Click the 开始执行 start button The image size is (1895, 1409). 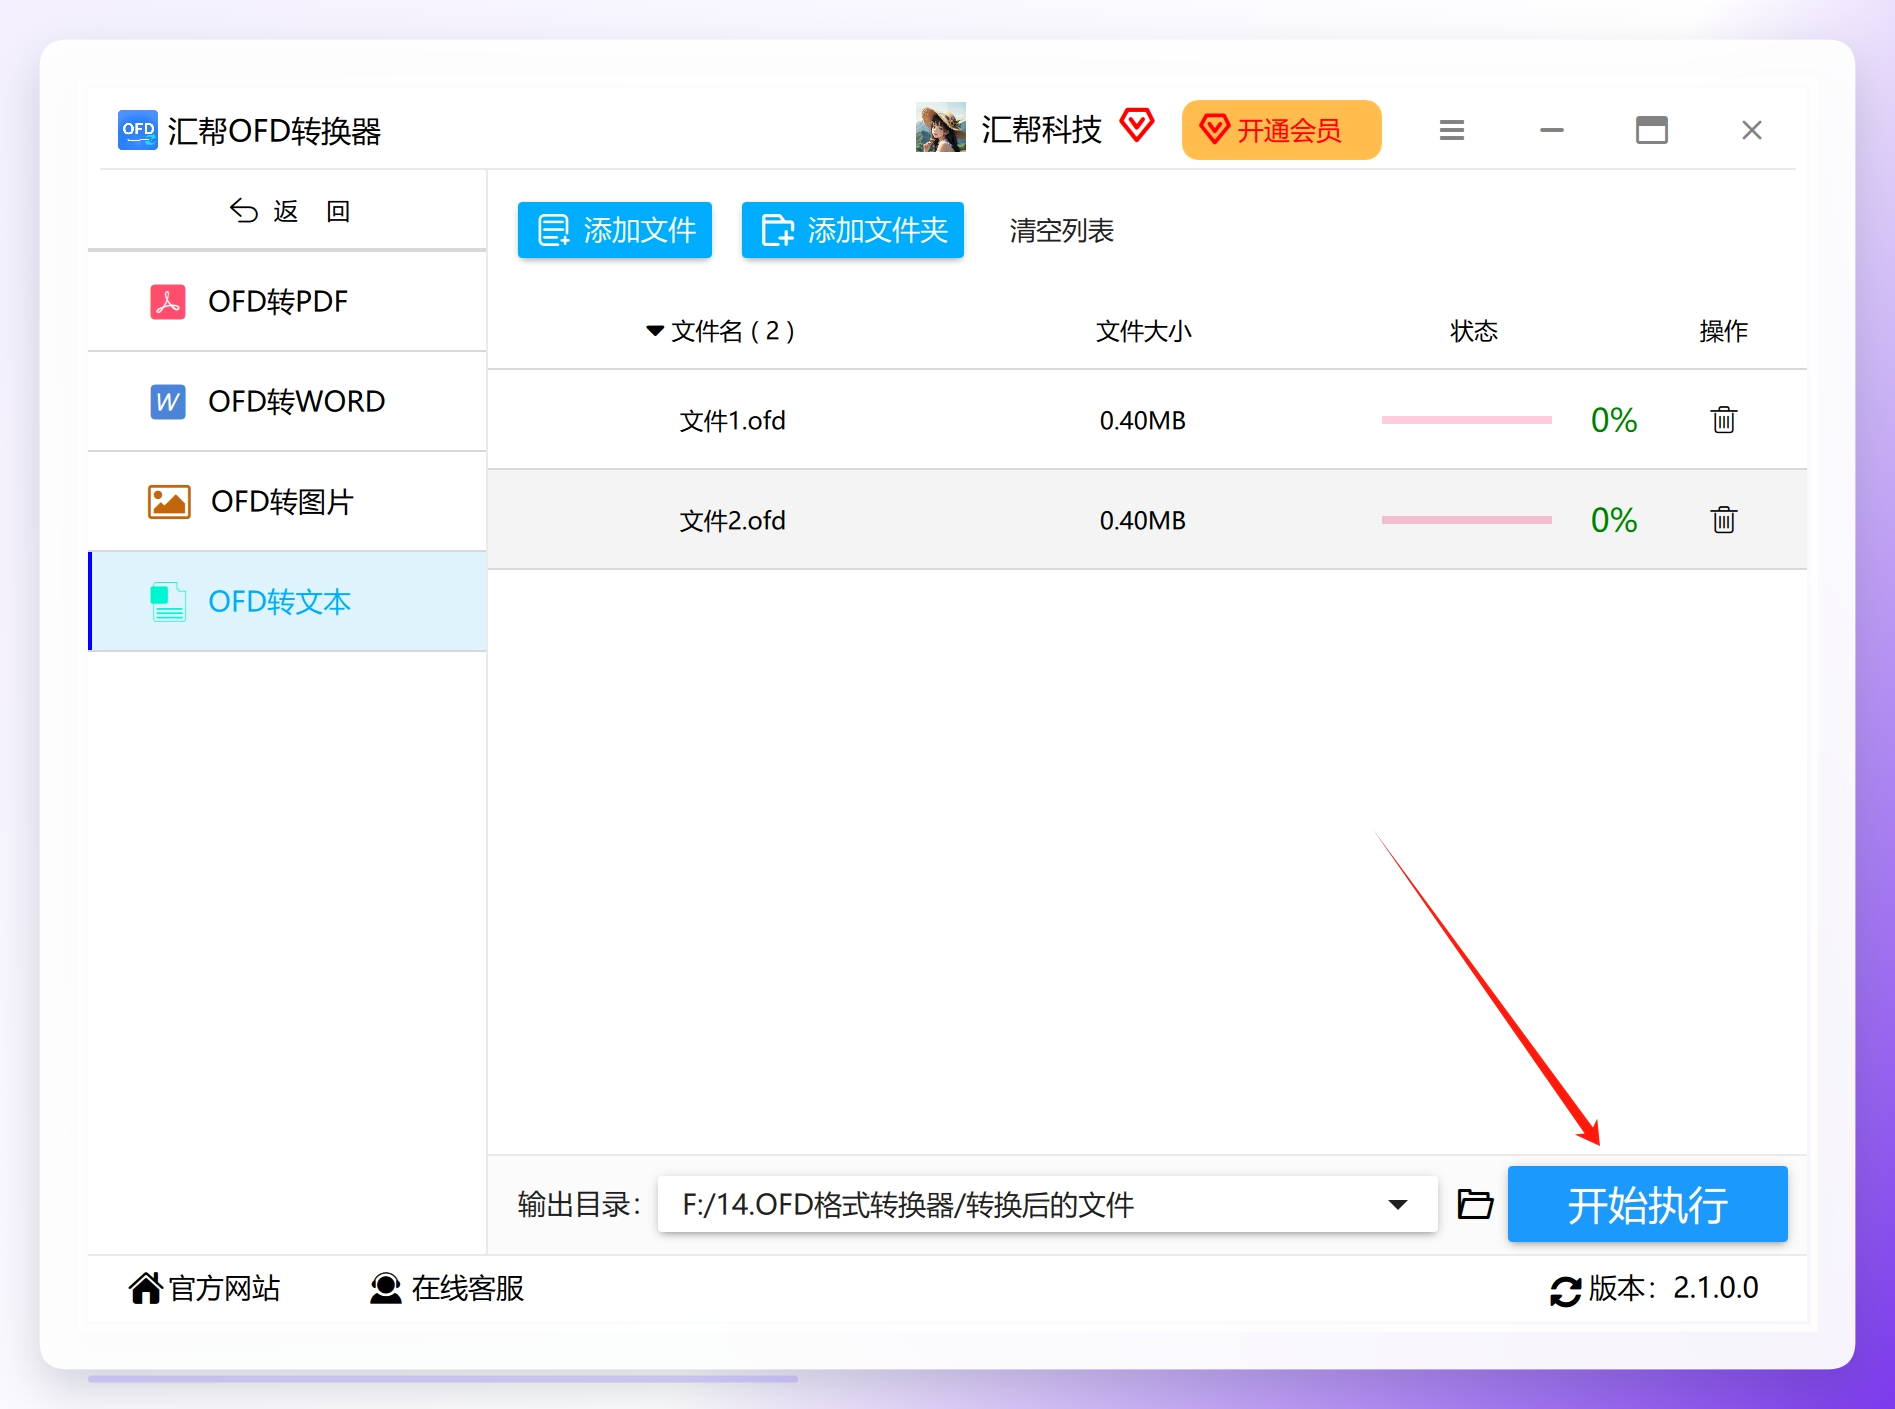pyautogui.click(x=1647, y=1204)
